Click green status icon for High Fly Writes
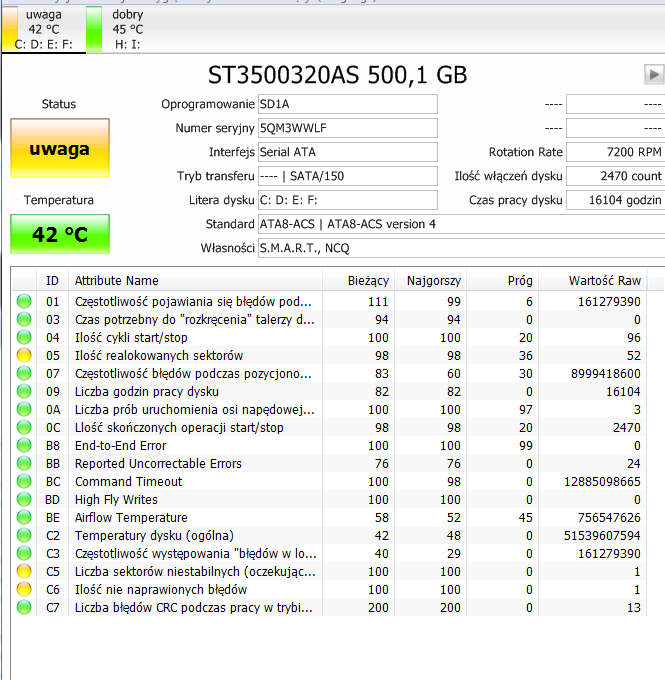This screenshot has width=665, height=680. click(24, 500)
